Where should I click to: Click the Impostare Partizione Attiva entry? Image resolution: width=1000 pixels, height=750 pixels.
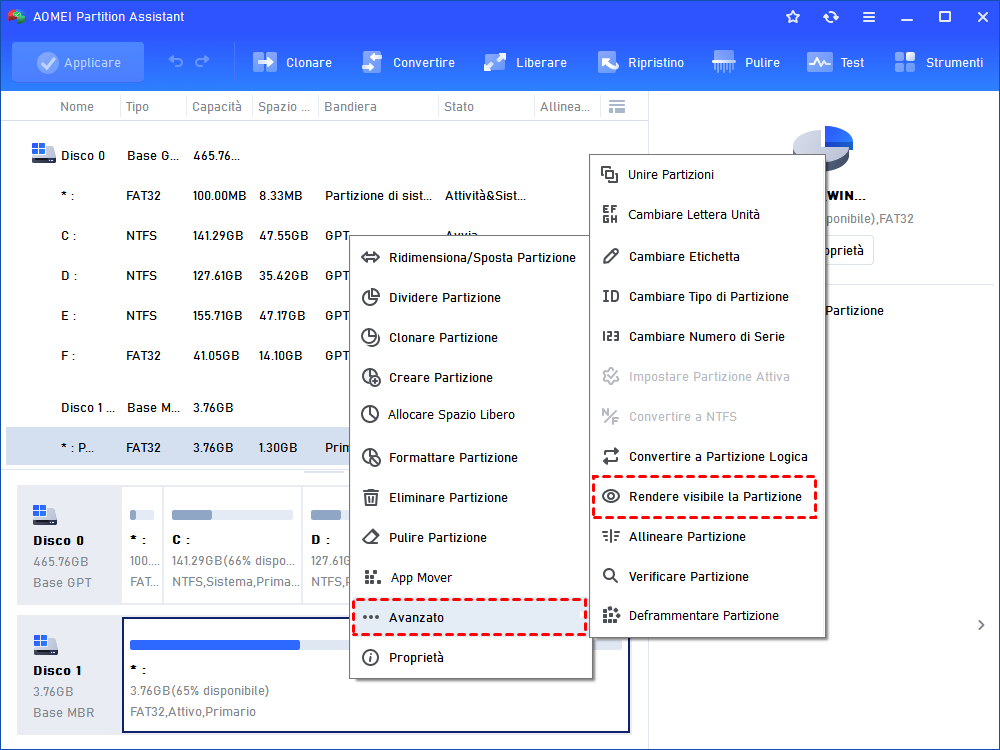click(x=707, y=377)
